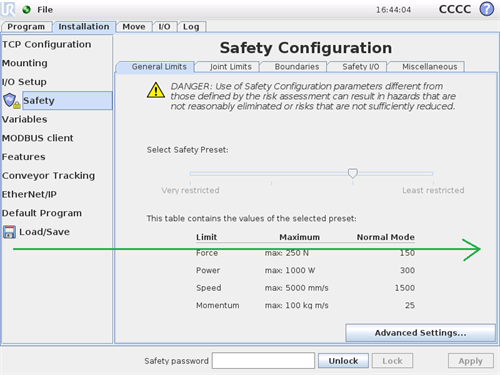Image resolution: width=500 pixels, height=375 pixels.
Task: Click the 'Very restricted' slider label
Action: tap(190, 190)
